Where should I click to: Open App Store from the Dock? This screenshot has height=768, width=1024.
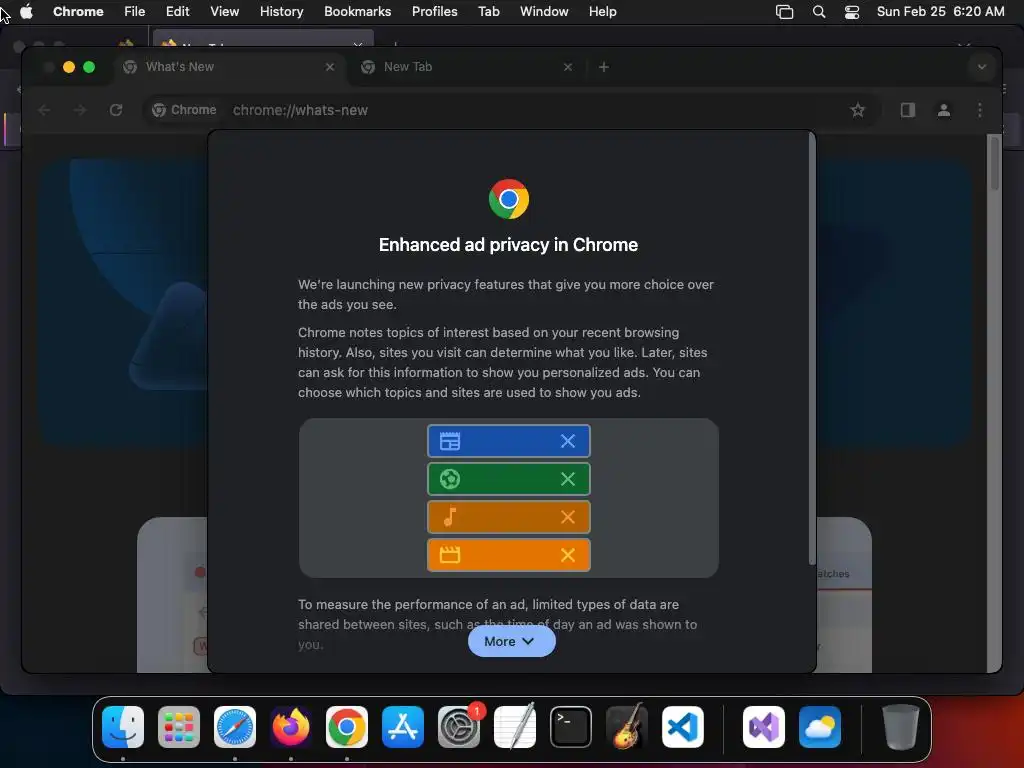(x=403, y=727)
